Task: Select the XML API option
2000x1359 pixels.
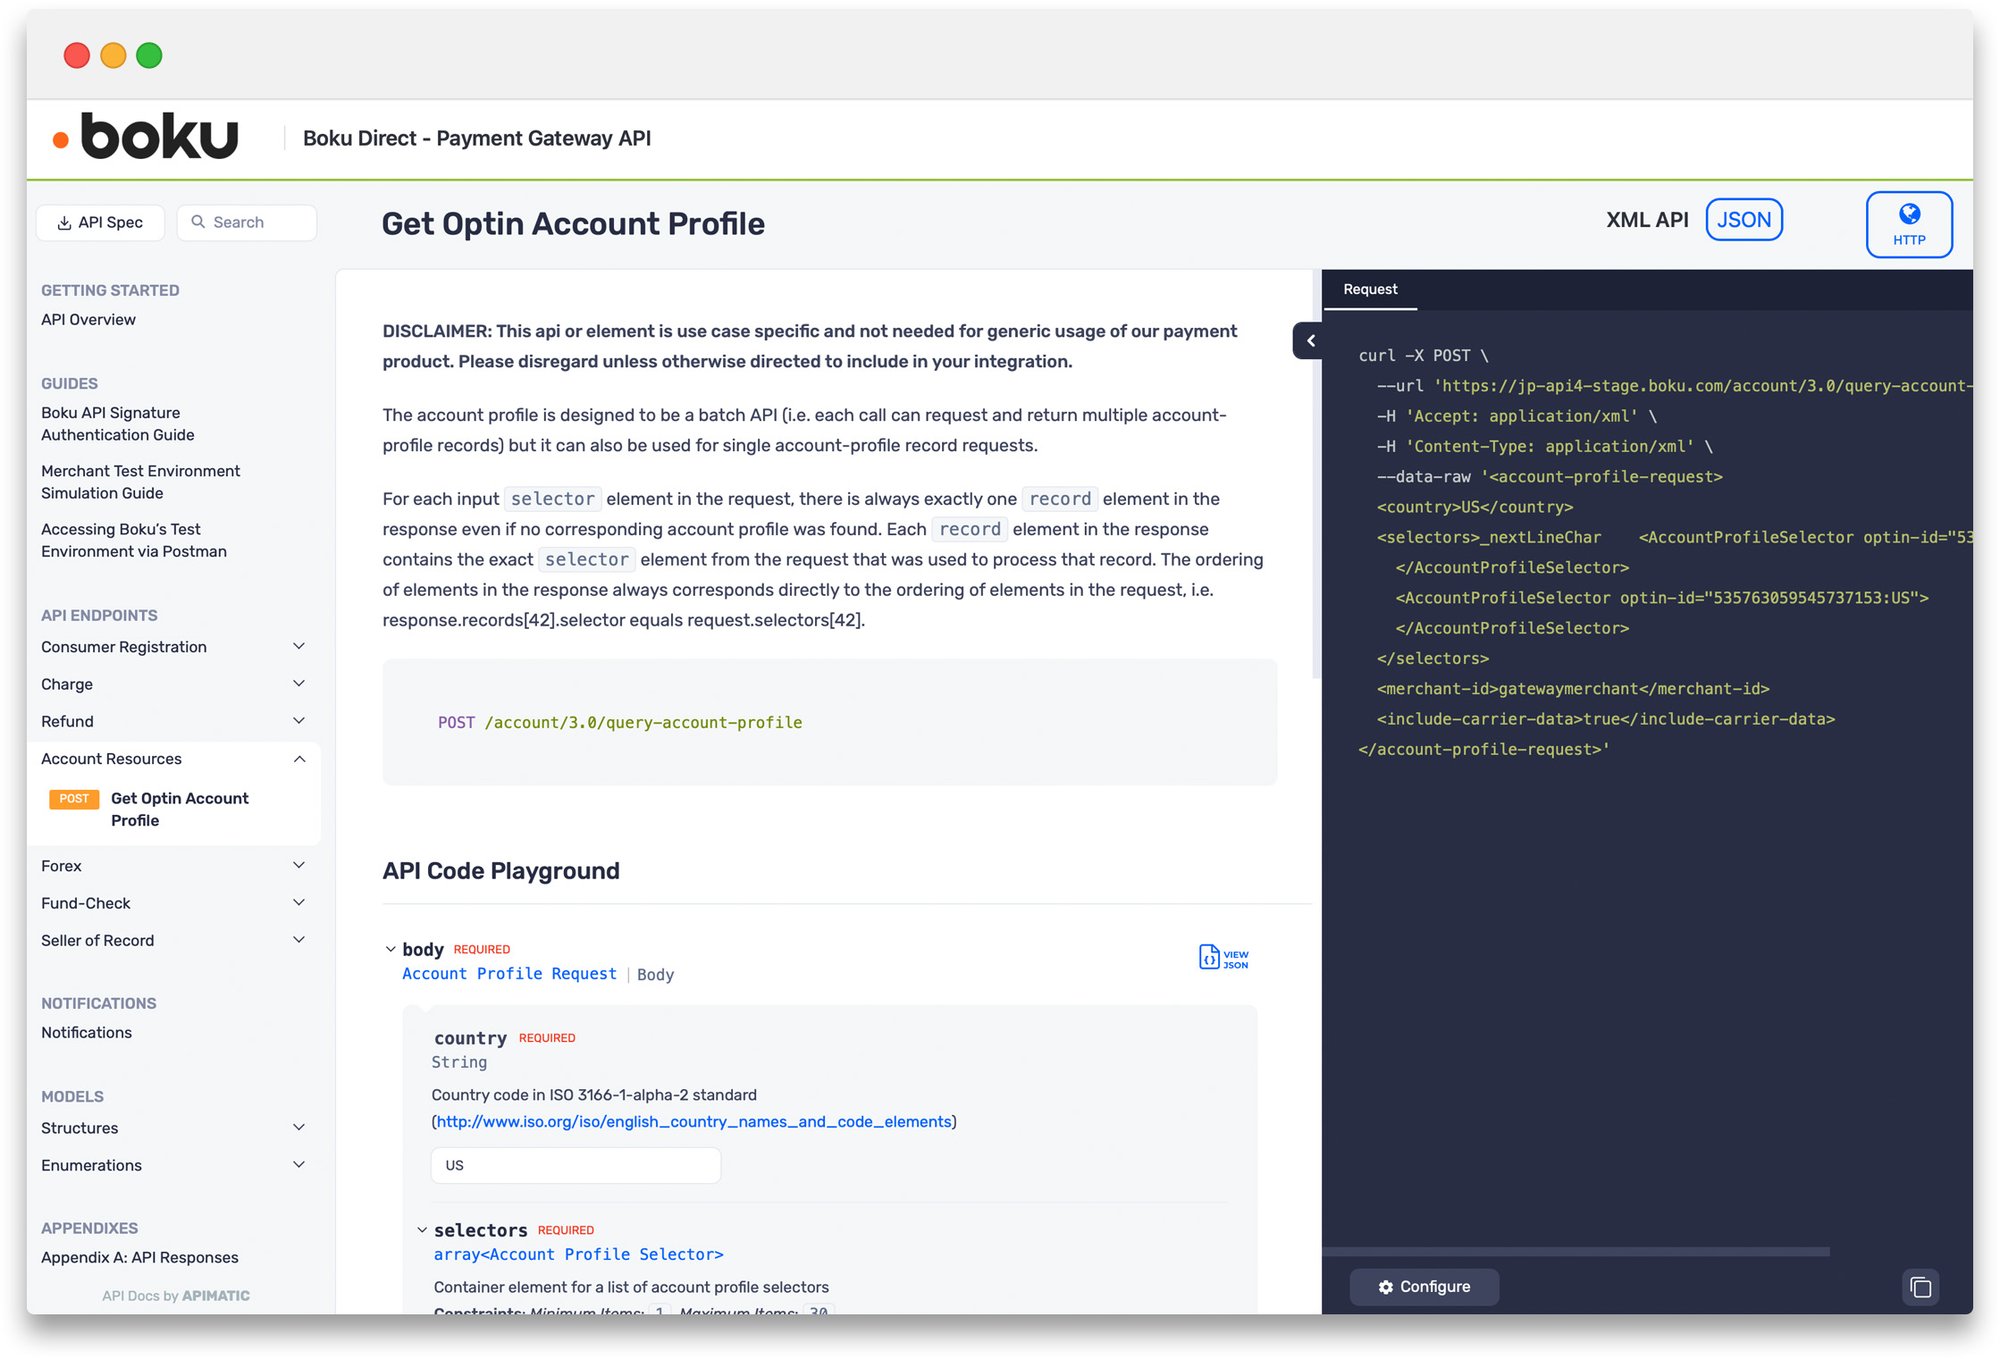Action: point(1646,220)
